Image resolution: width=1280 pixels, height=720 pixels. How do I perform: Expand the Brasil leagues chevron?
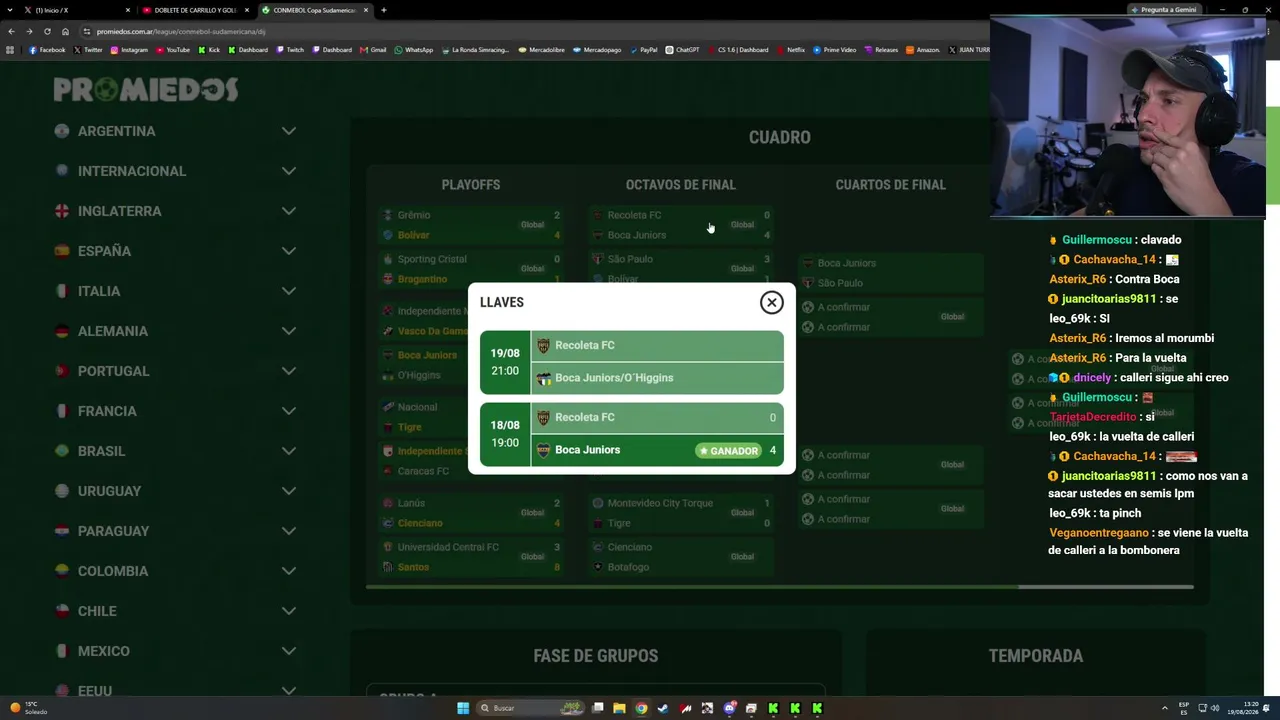point(289,451)
